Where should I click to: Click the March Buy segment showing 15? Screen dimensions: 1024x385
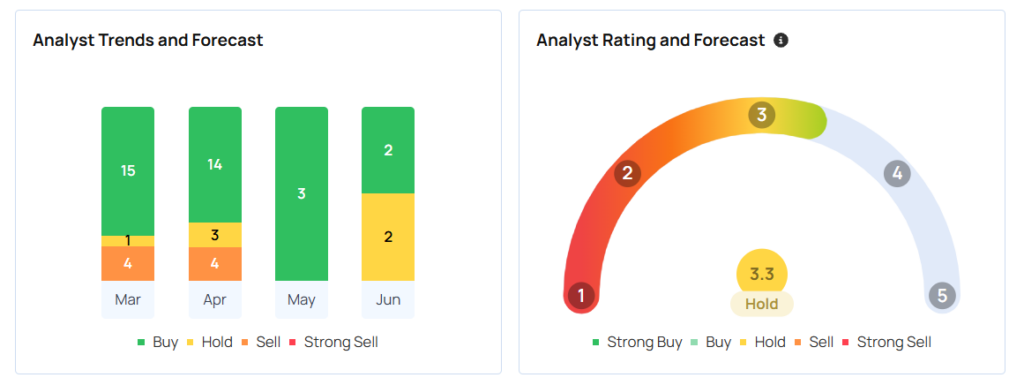click(x=128, y=171)
